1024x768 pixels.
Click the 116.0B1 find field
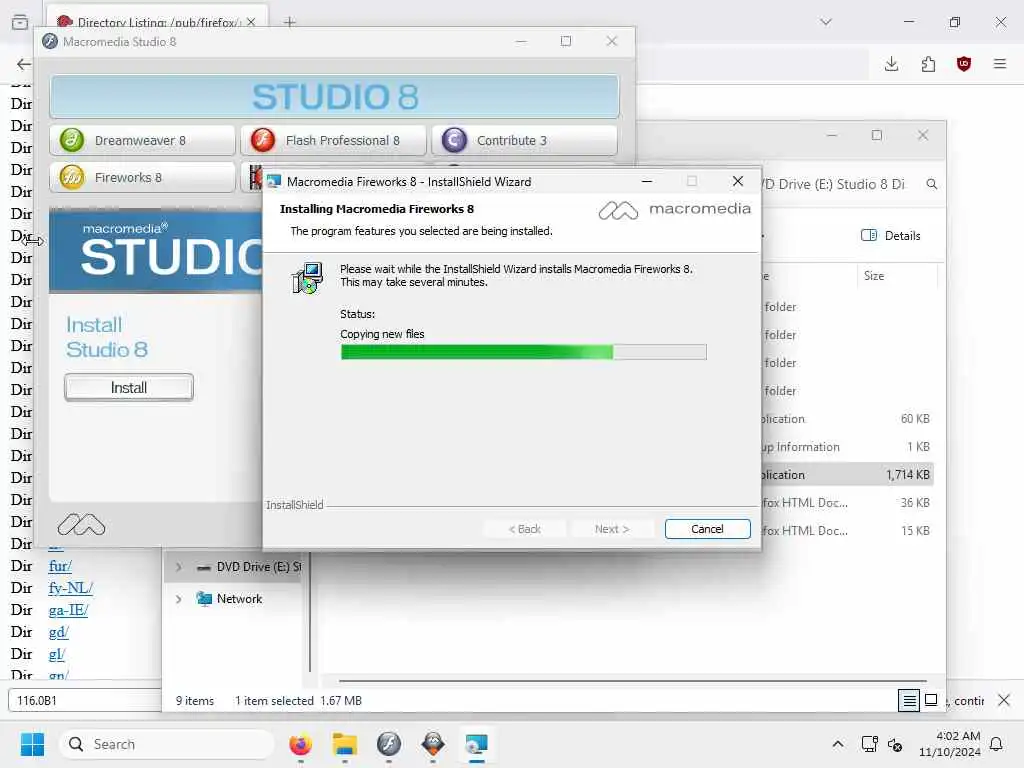click(x=84, y=701)
